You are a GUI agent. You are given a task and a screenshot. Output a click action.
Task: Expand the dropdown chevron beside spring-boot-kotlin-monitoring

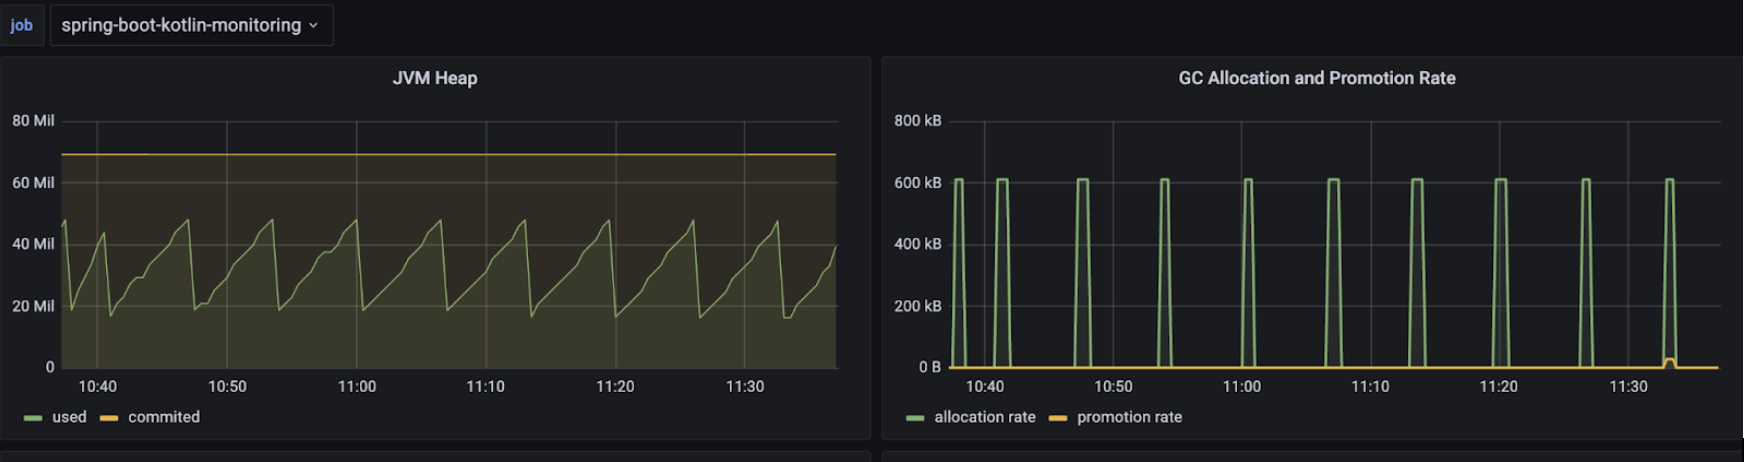point(313,26)
